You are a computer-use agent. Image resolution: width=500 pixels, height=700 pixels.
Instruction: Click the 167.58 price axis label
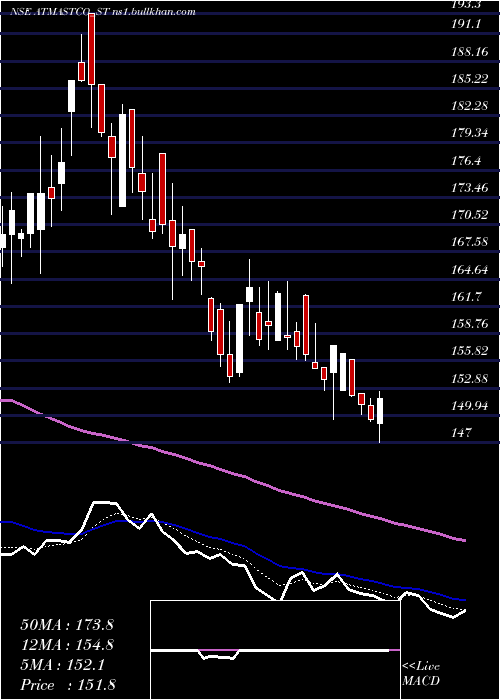[470, 242]
